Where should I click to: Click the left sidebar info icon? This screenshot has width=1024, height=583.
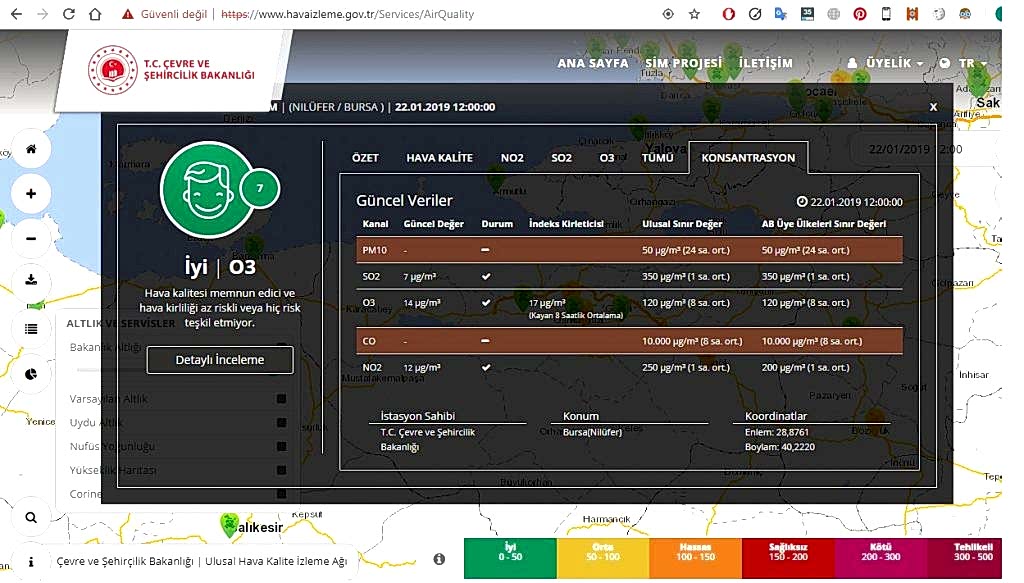[31, 561]
